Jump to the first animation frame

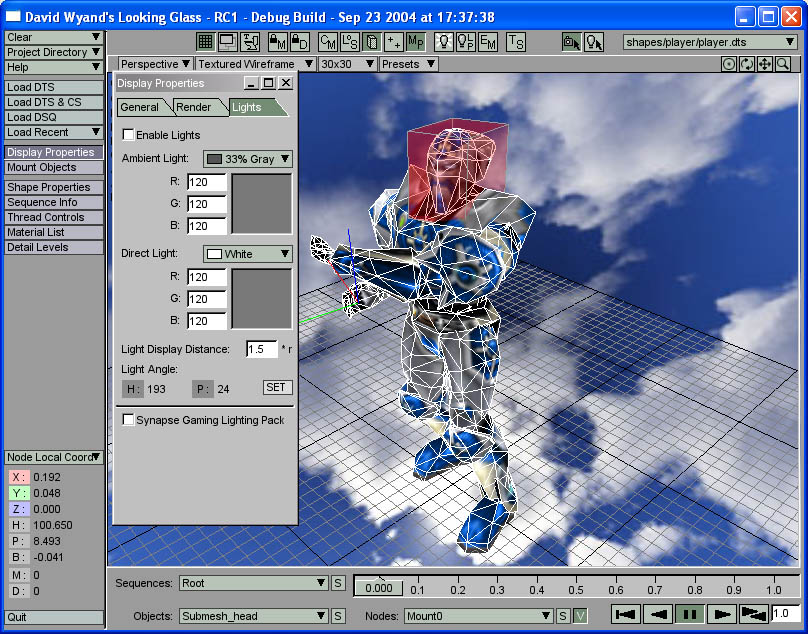click(x=626, y=614)
